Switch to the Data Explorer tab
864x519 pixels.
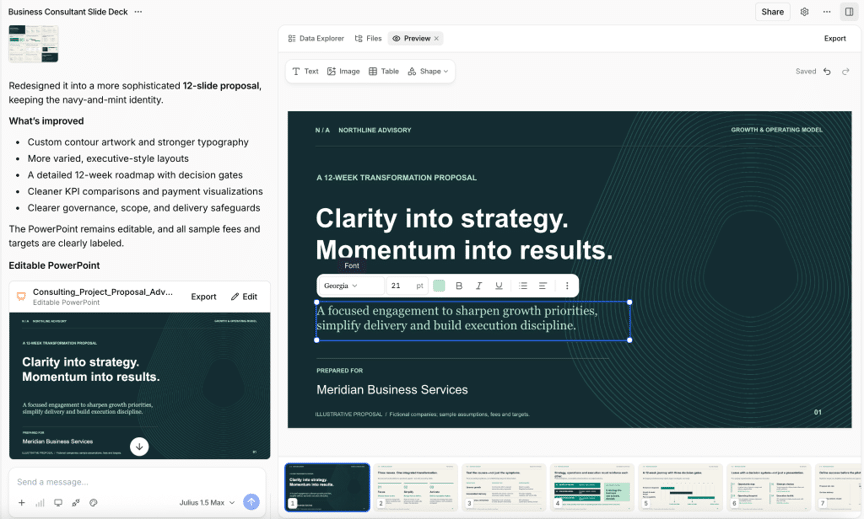pos(316,39)
